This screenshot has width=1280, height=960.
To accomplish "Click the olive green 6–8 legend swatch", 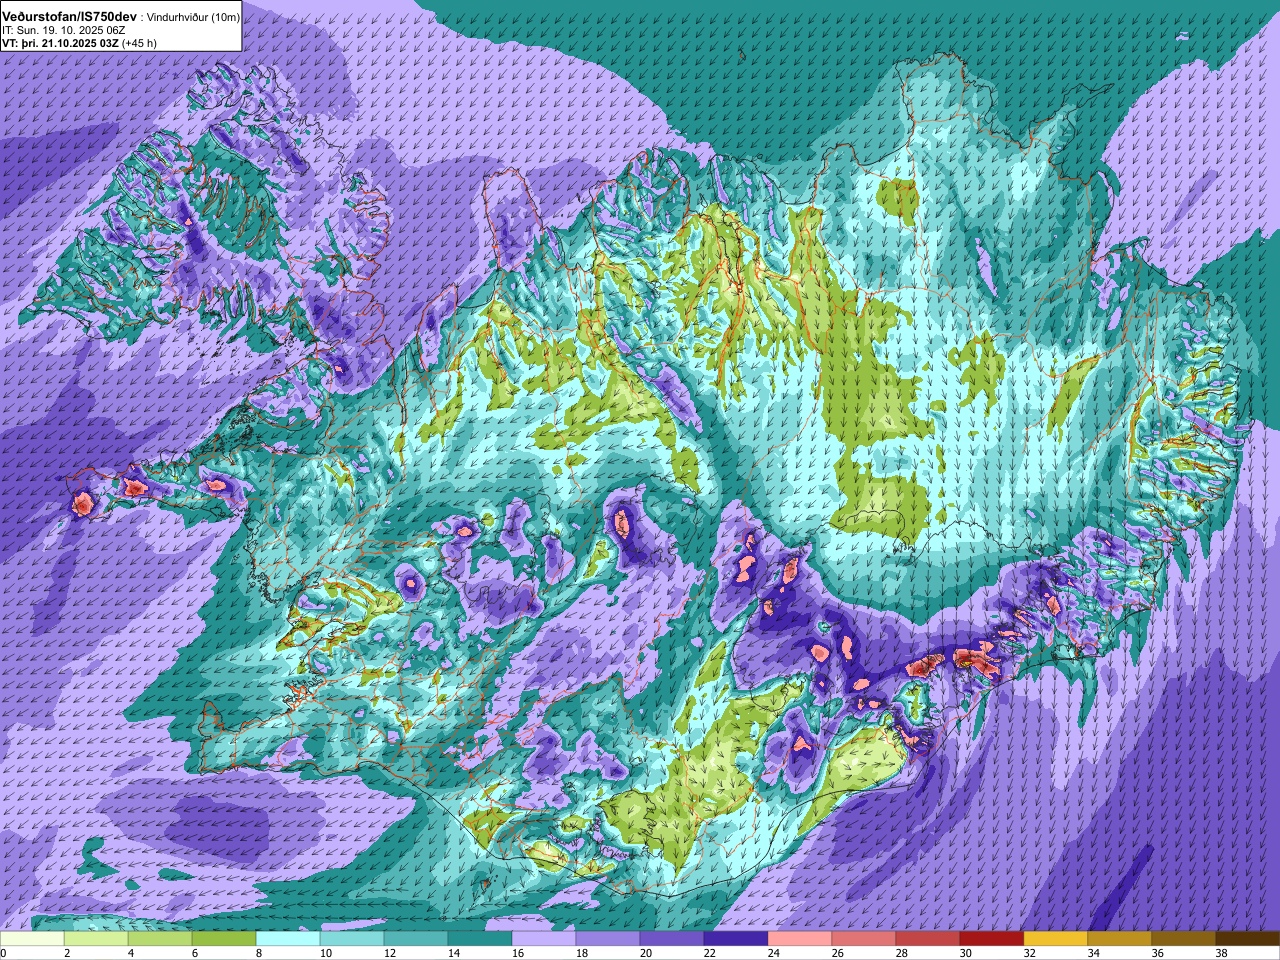I will 224,939.
